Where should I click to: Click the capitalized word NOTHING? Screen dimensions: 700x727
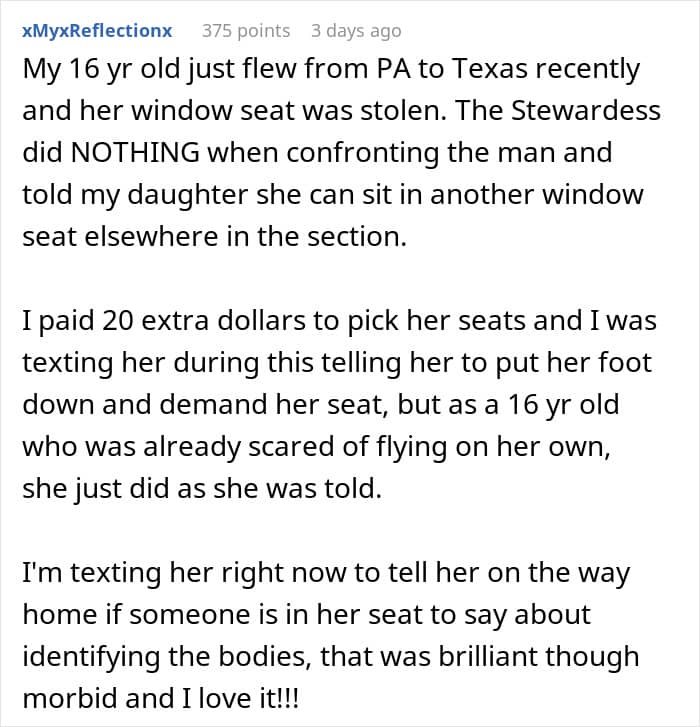[x=135, y=152]
